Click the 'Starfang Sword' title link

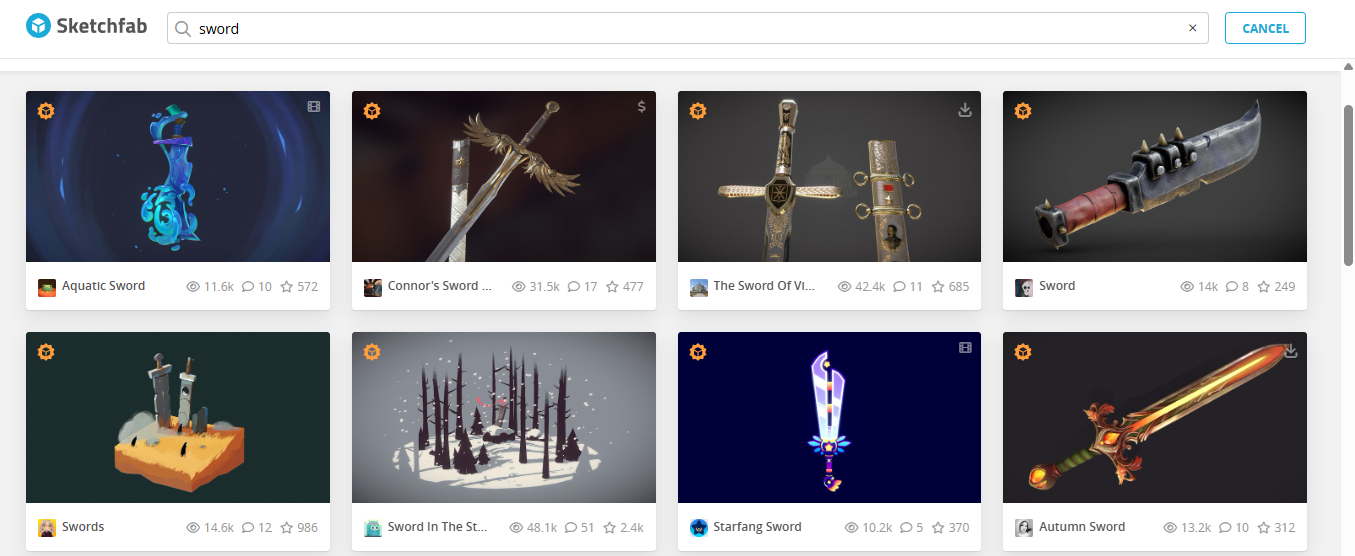click(757, 527)
